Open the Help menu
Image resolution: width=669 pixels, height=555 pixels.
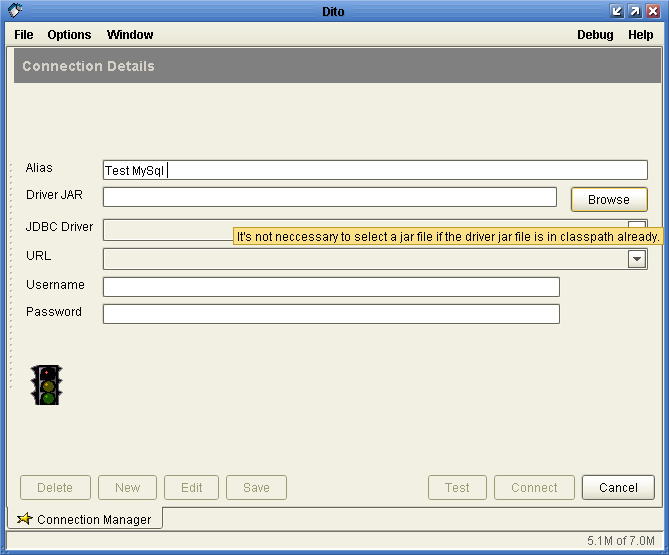(x=640, y=35)
